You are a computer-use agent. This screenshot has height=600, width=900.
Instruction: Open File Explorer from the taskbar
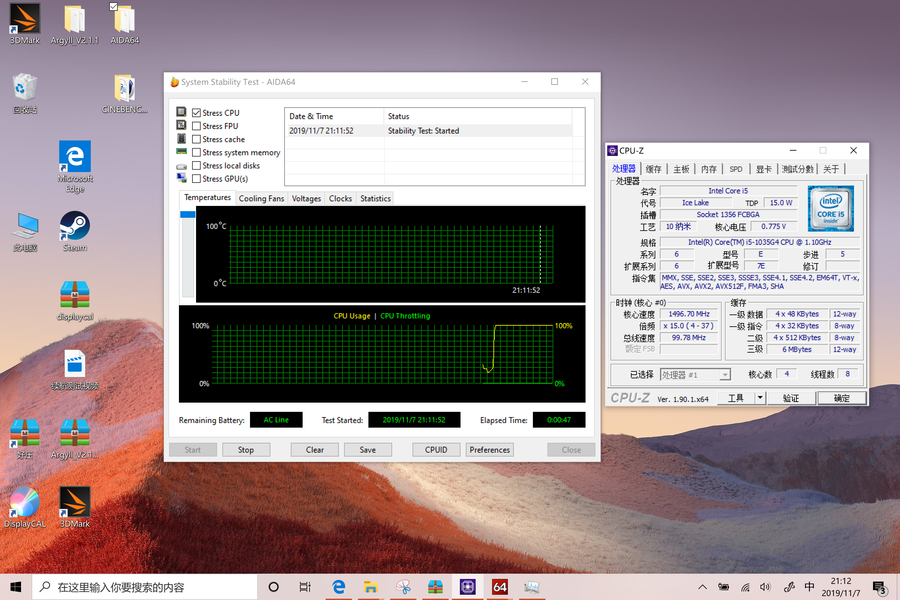[x=371, y=587]
